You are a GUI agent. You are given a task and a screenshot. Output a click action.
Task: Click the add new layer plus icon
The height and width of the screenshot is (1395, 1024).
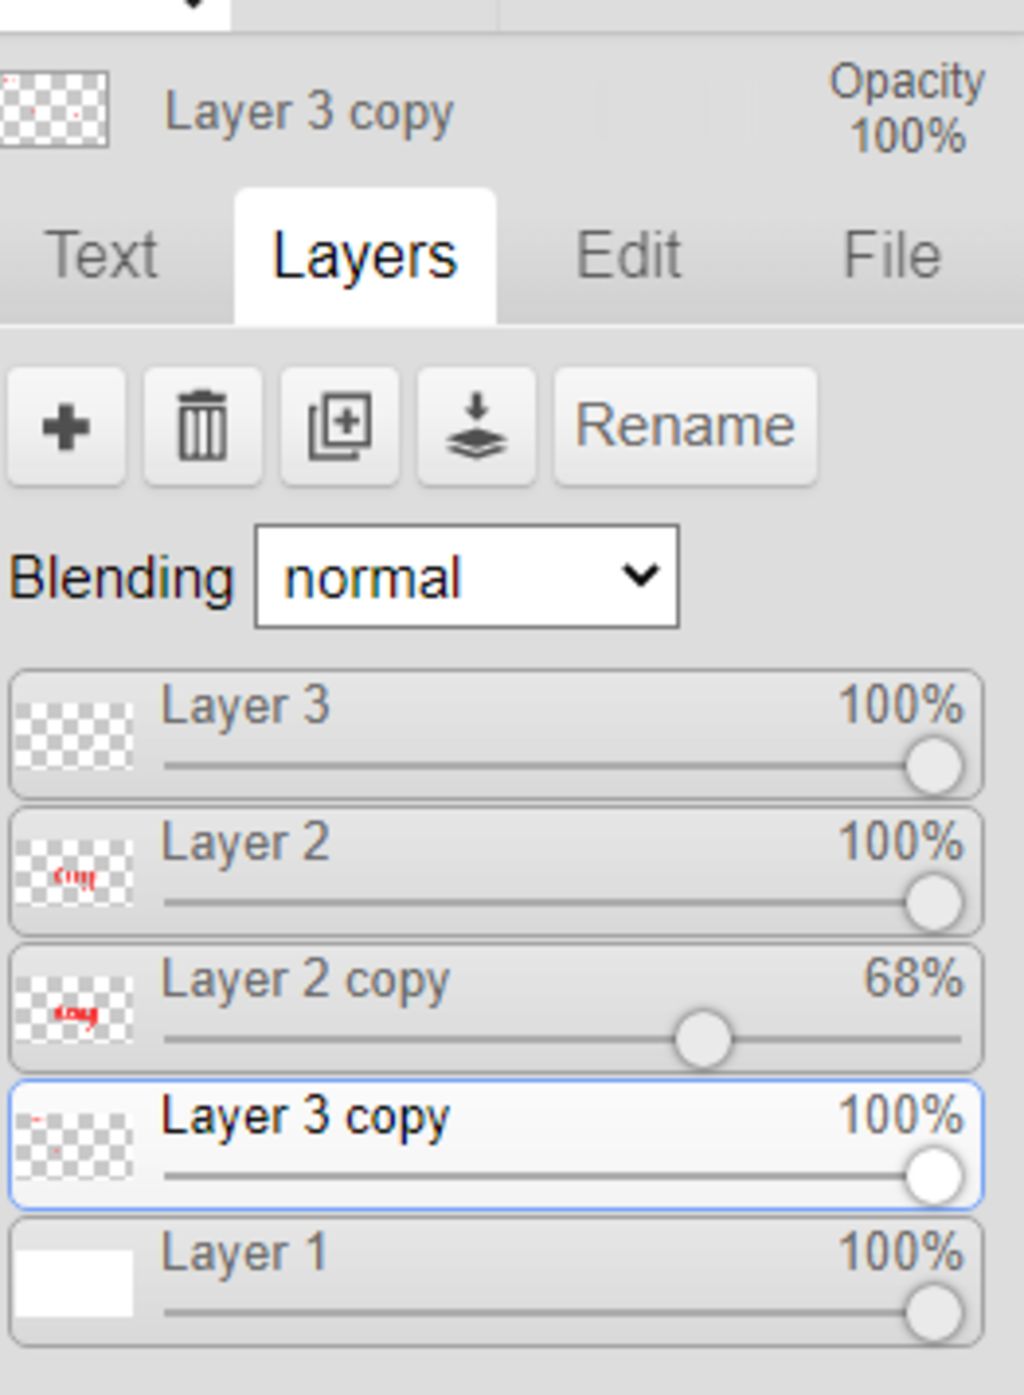pos(66,427)
